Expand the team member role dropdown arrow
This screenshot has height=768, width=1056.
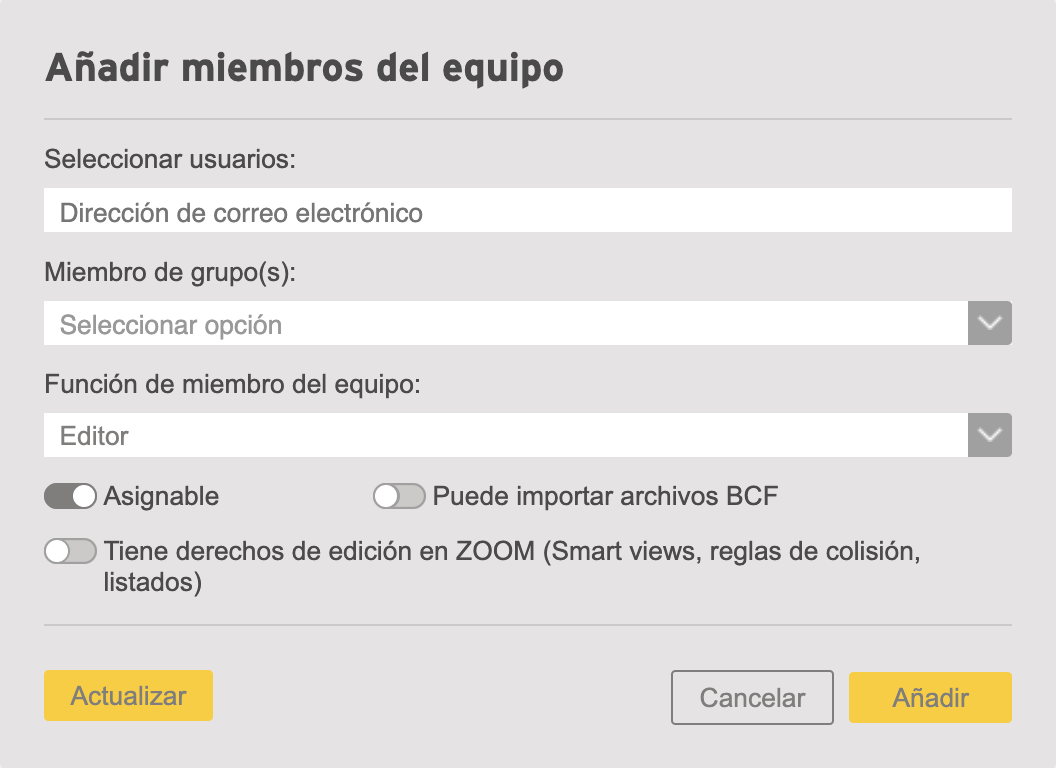click(989, 435)
